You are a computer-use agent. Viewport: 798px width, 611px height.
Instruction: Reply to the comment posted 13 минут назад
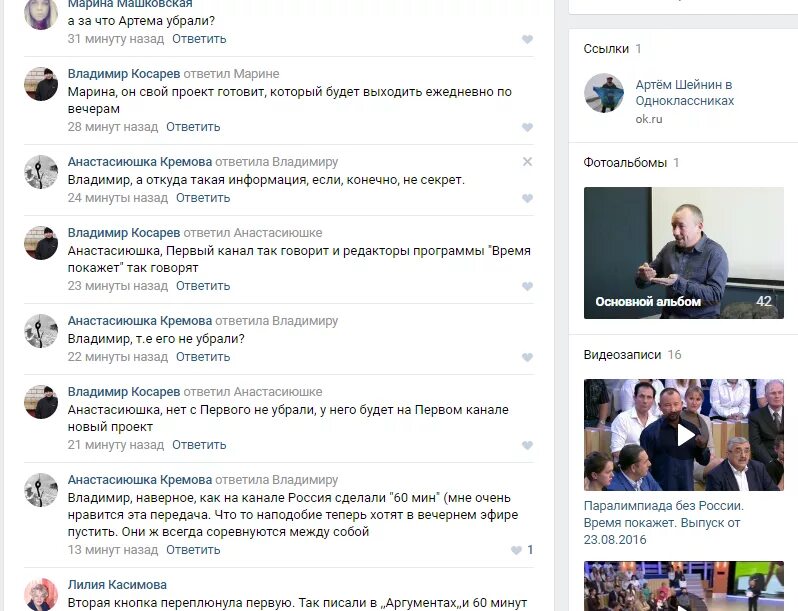pos(193,550)
